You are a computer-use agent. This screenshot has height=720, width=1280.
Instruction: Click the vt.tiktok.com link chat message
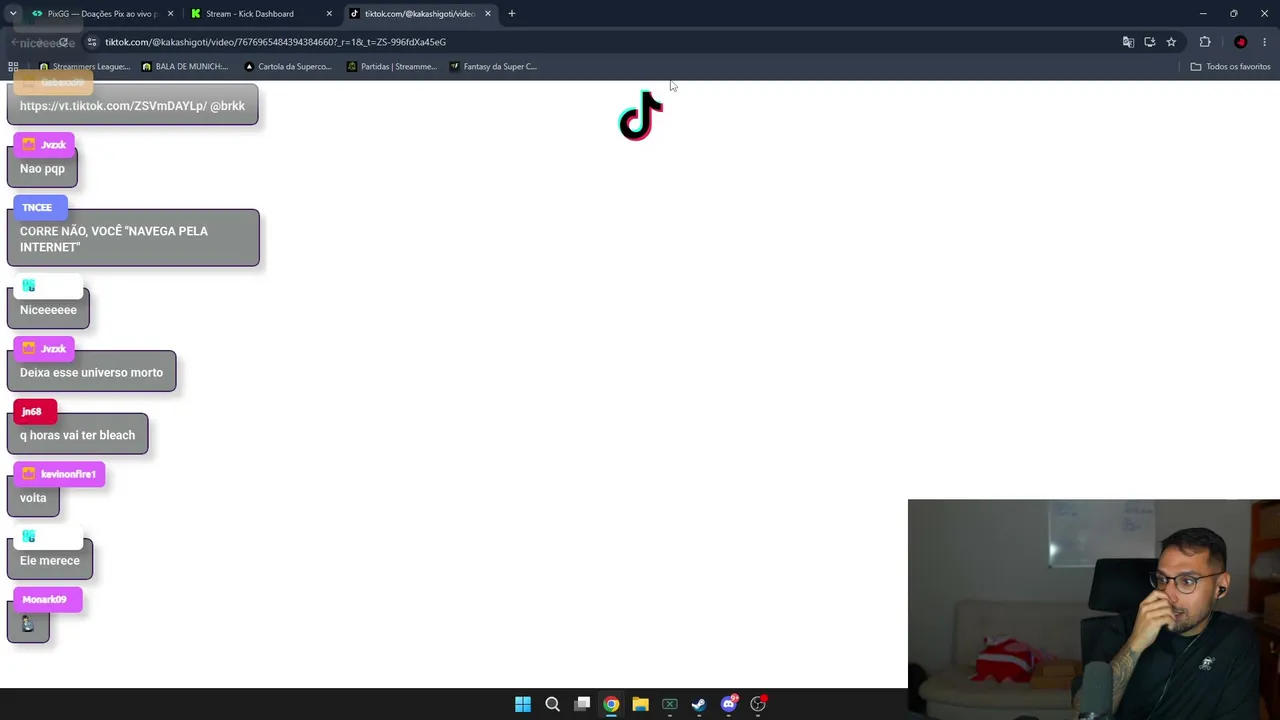132,105
